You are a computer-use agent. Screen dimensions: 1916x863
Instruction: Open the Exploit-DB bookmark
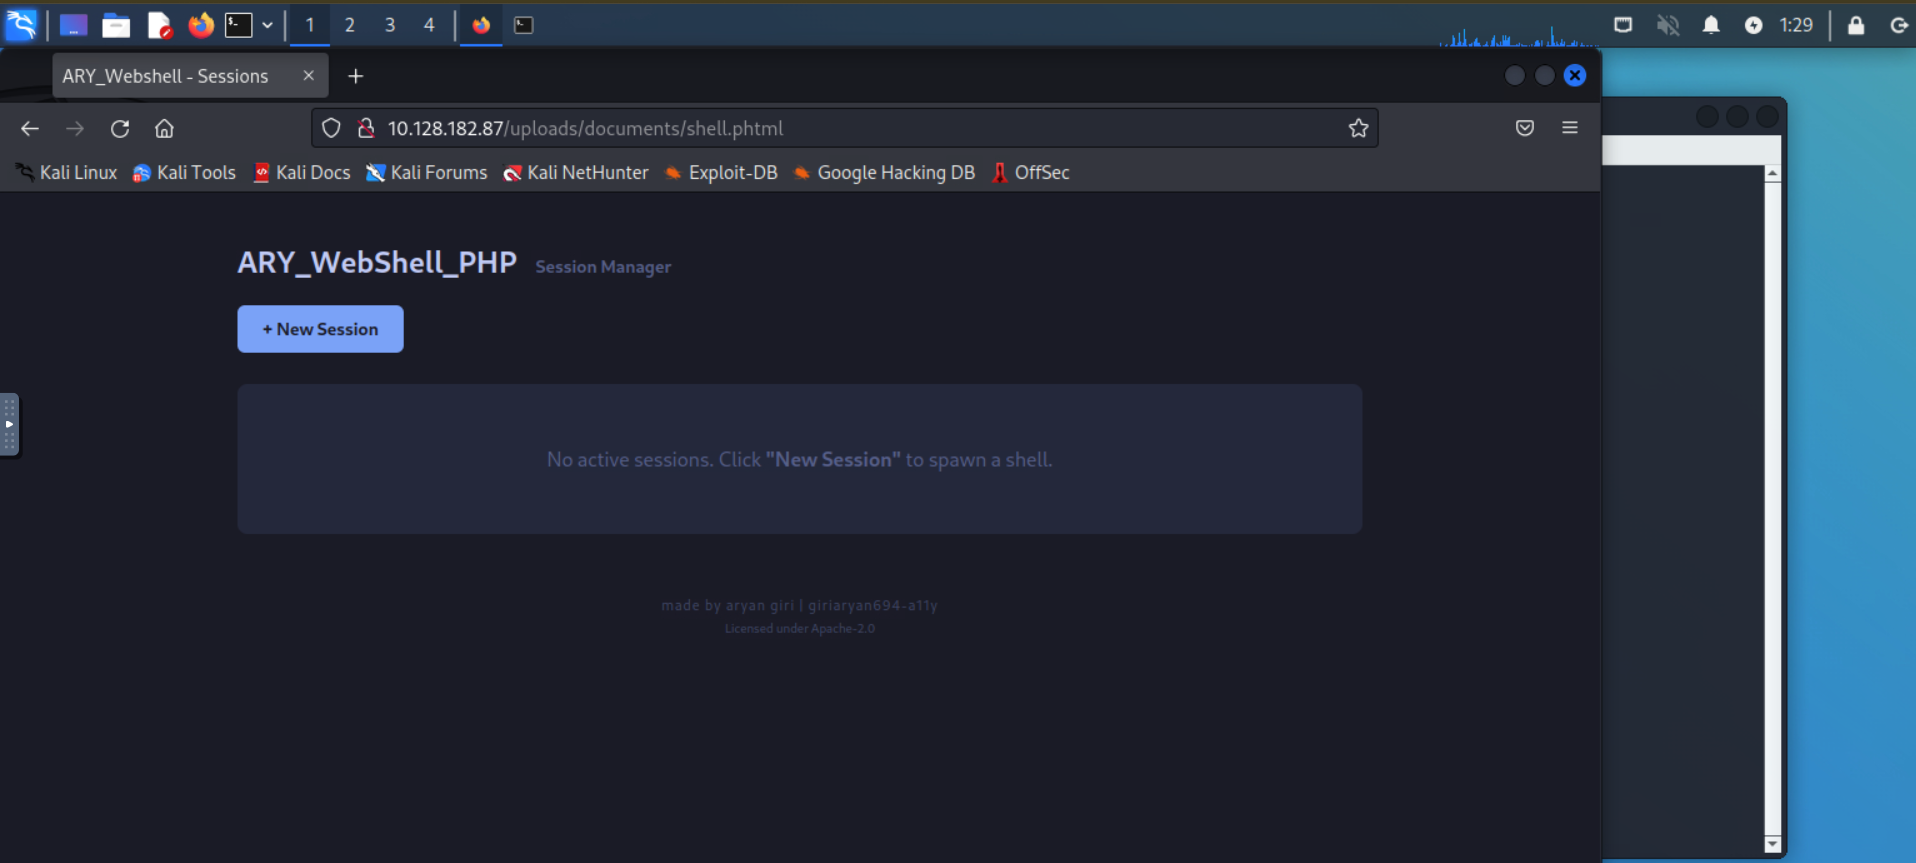[x=721, y=172]
